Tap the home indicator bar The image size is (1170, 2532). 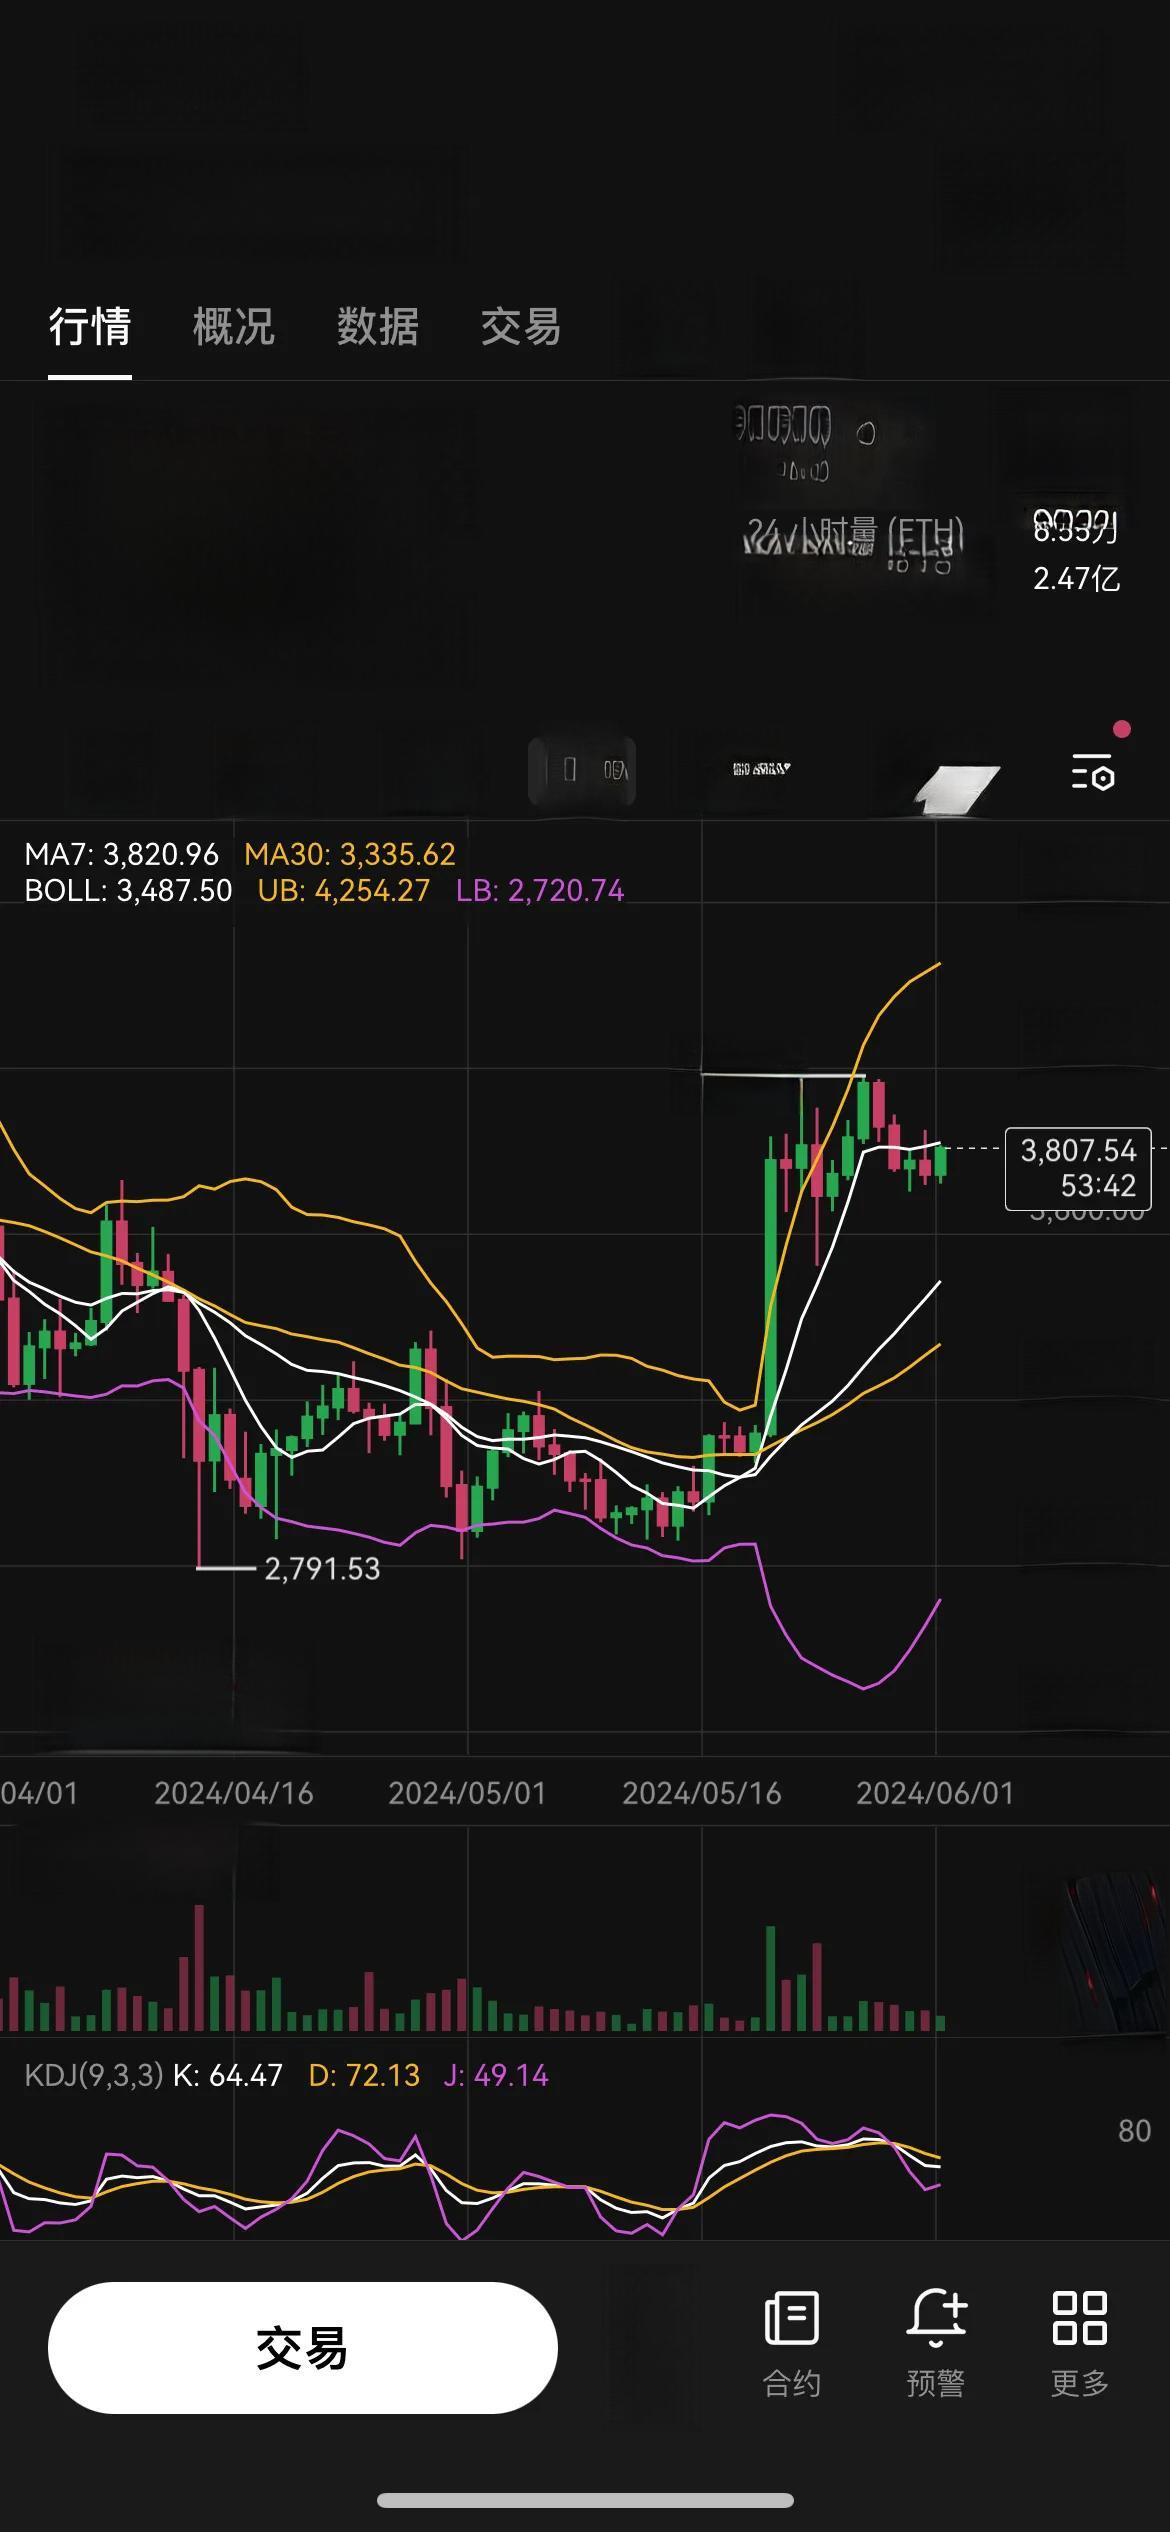tap(585, 2500)
